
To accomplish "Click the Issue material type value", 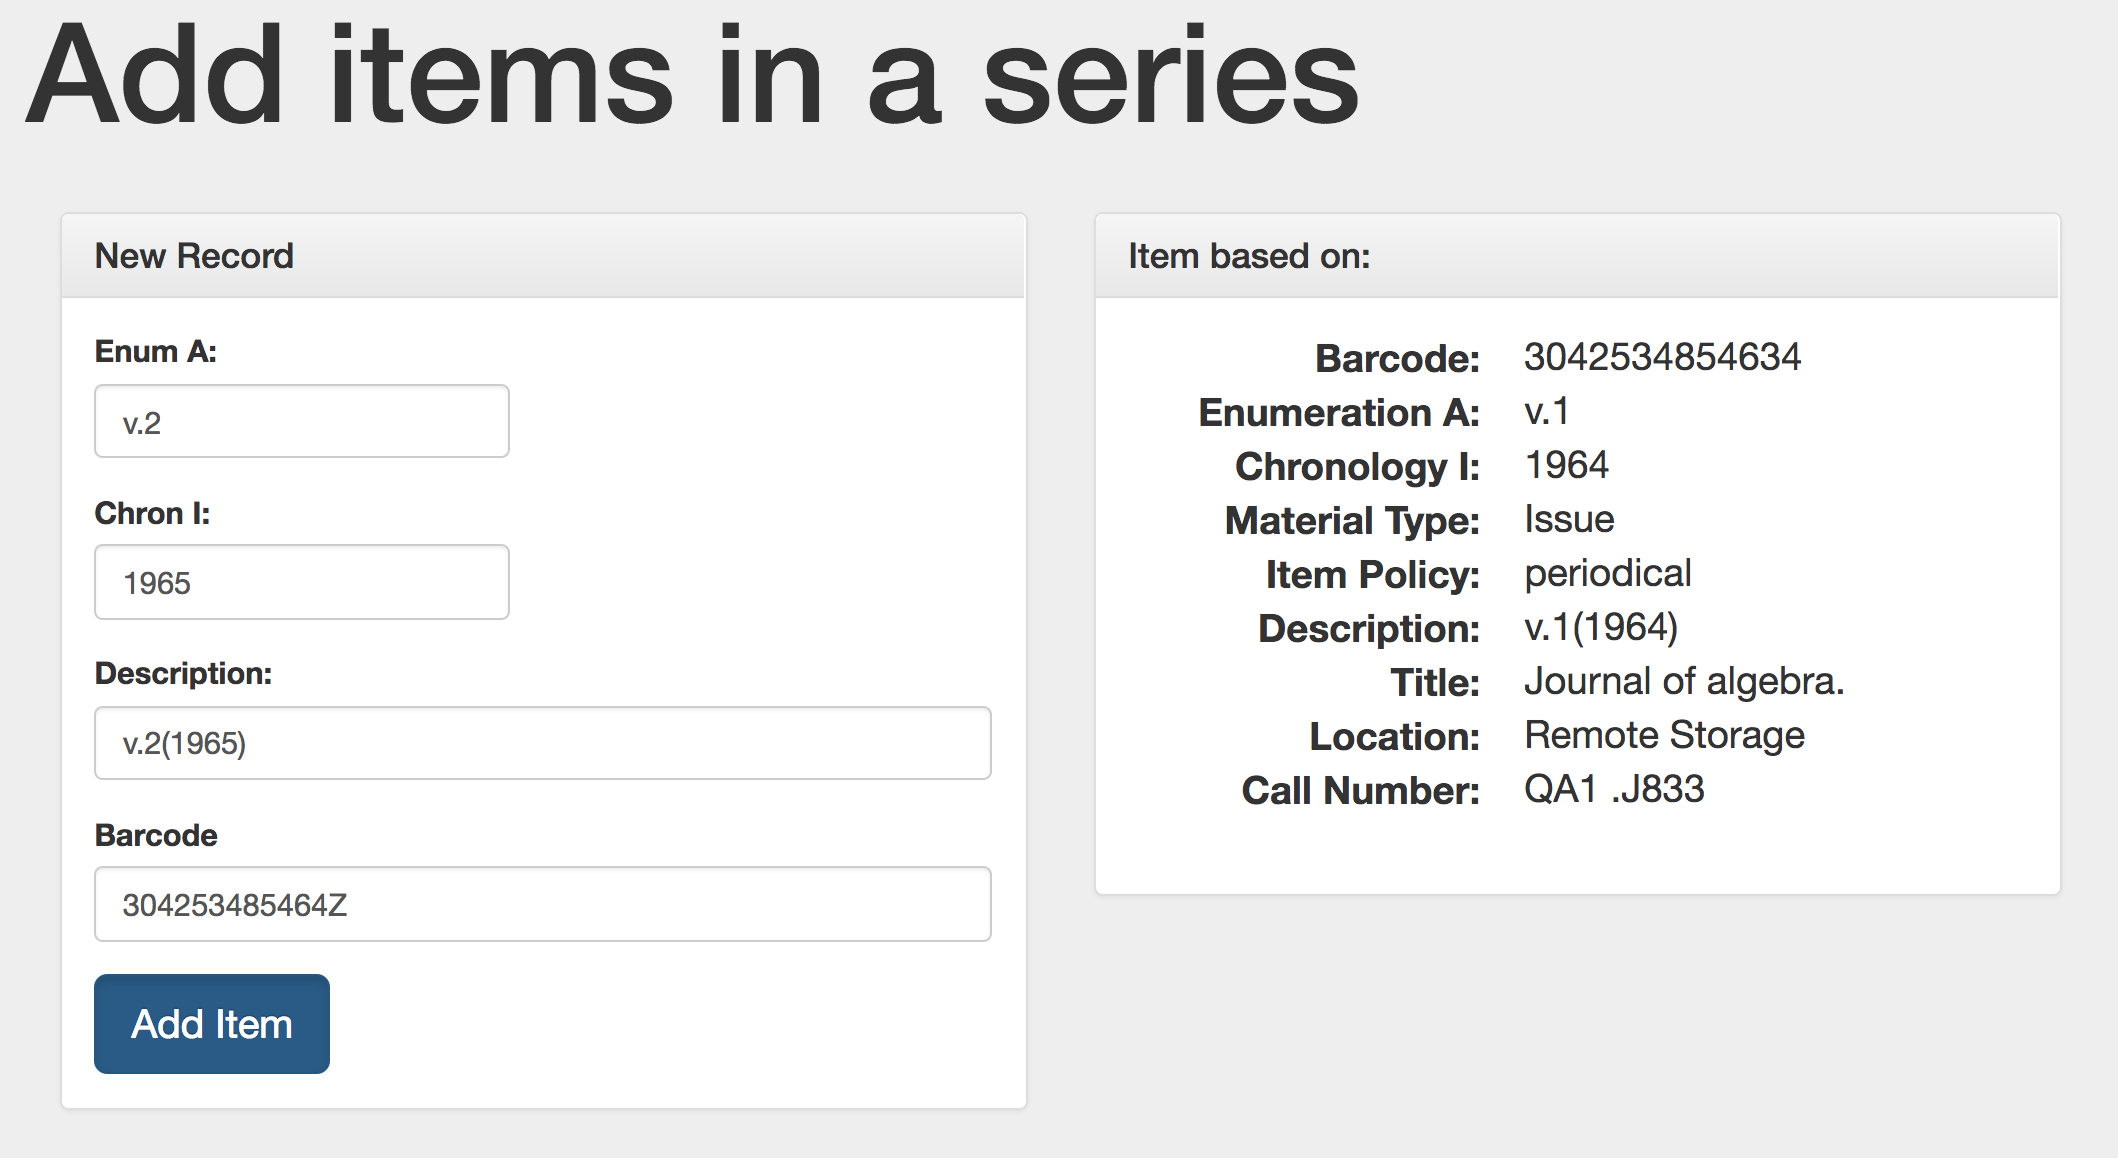I will (1569, 519).
